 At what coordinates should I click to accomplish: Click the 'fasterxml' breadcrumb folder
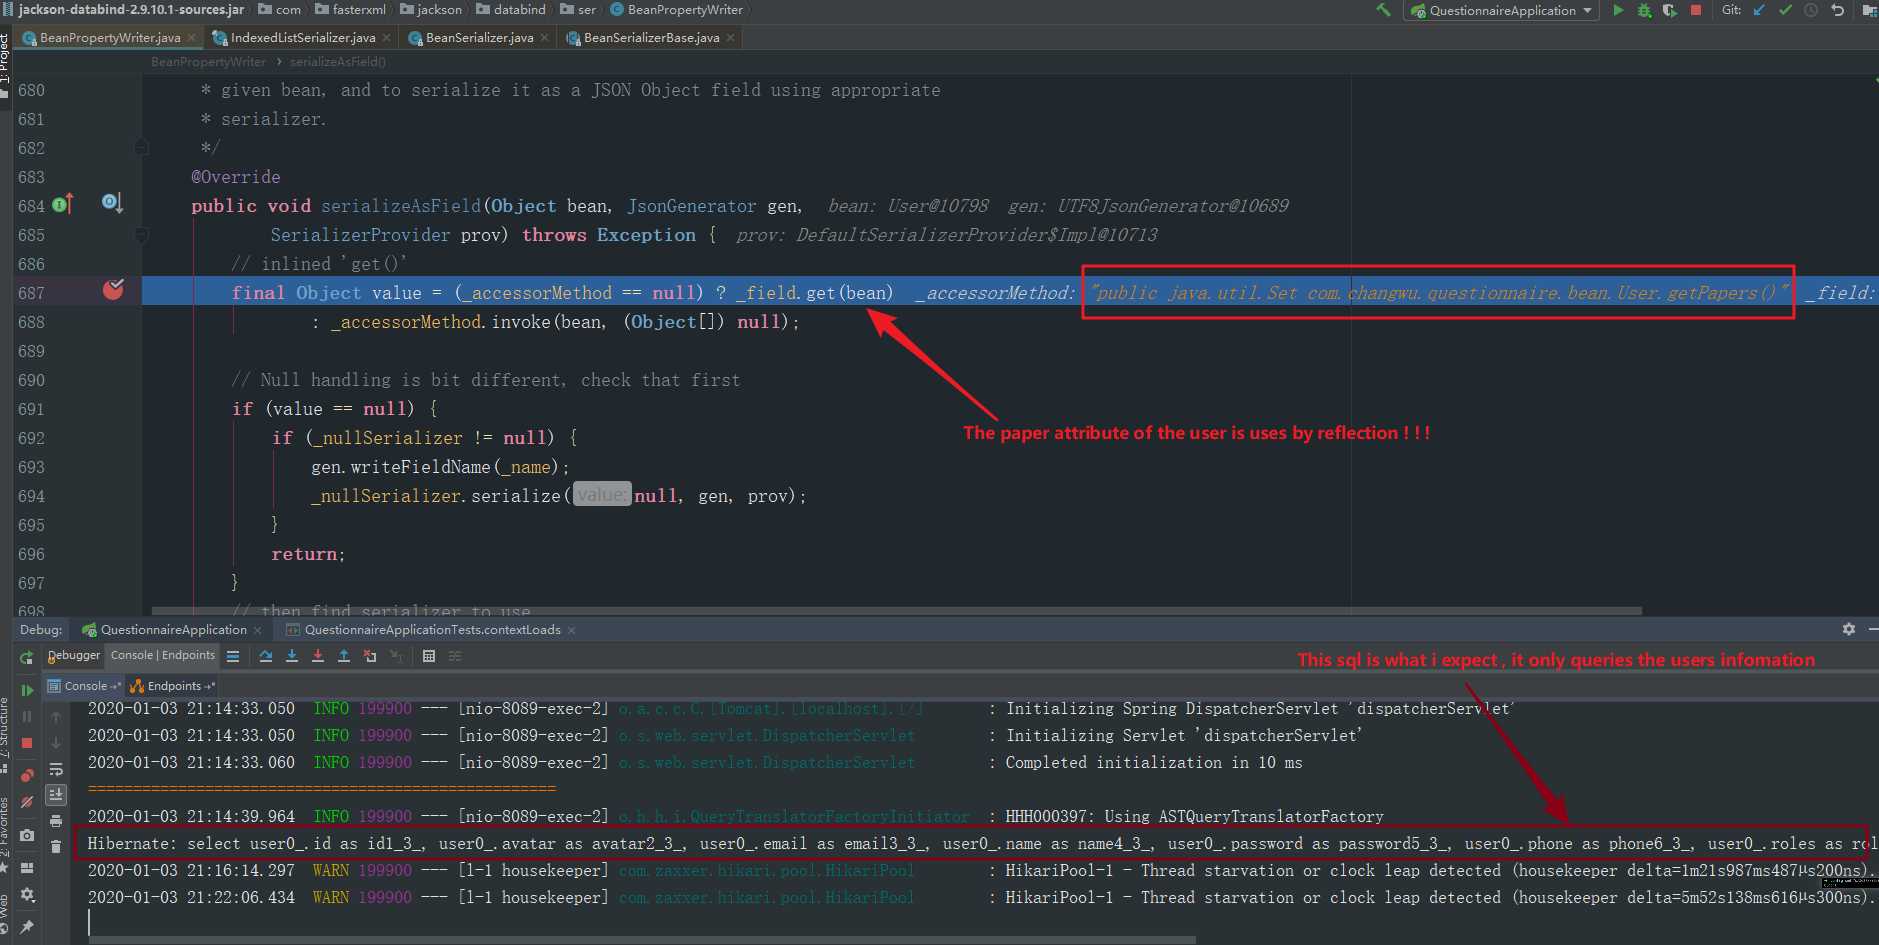350,10
